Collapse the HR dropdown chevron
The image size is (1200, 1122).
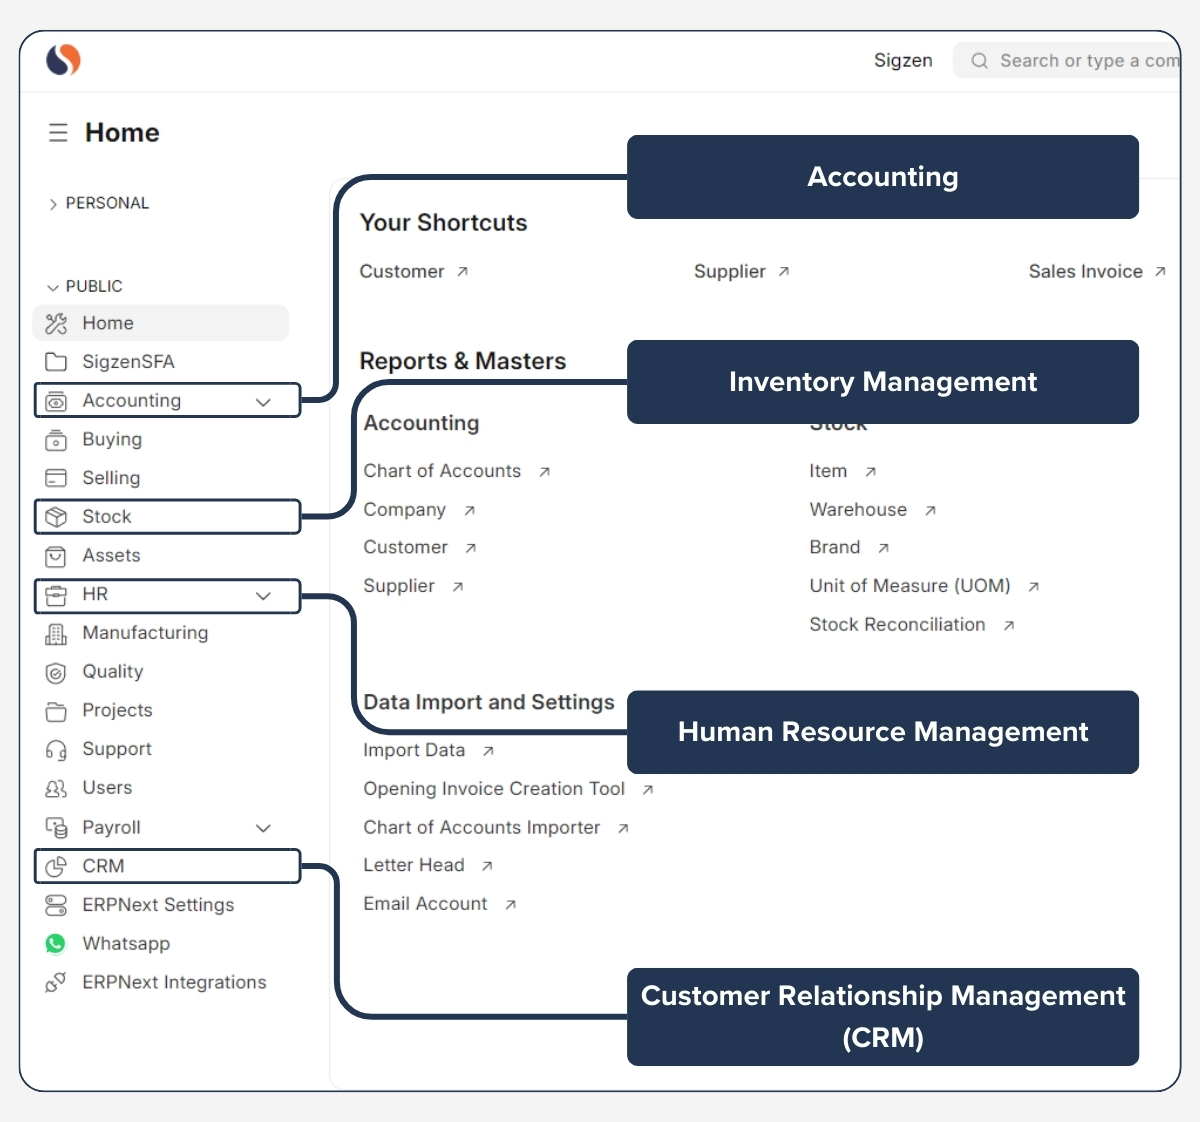(x=264, y=596)
